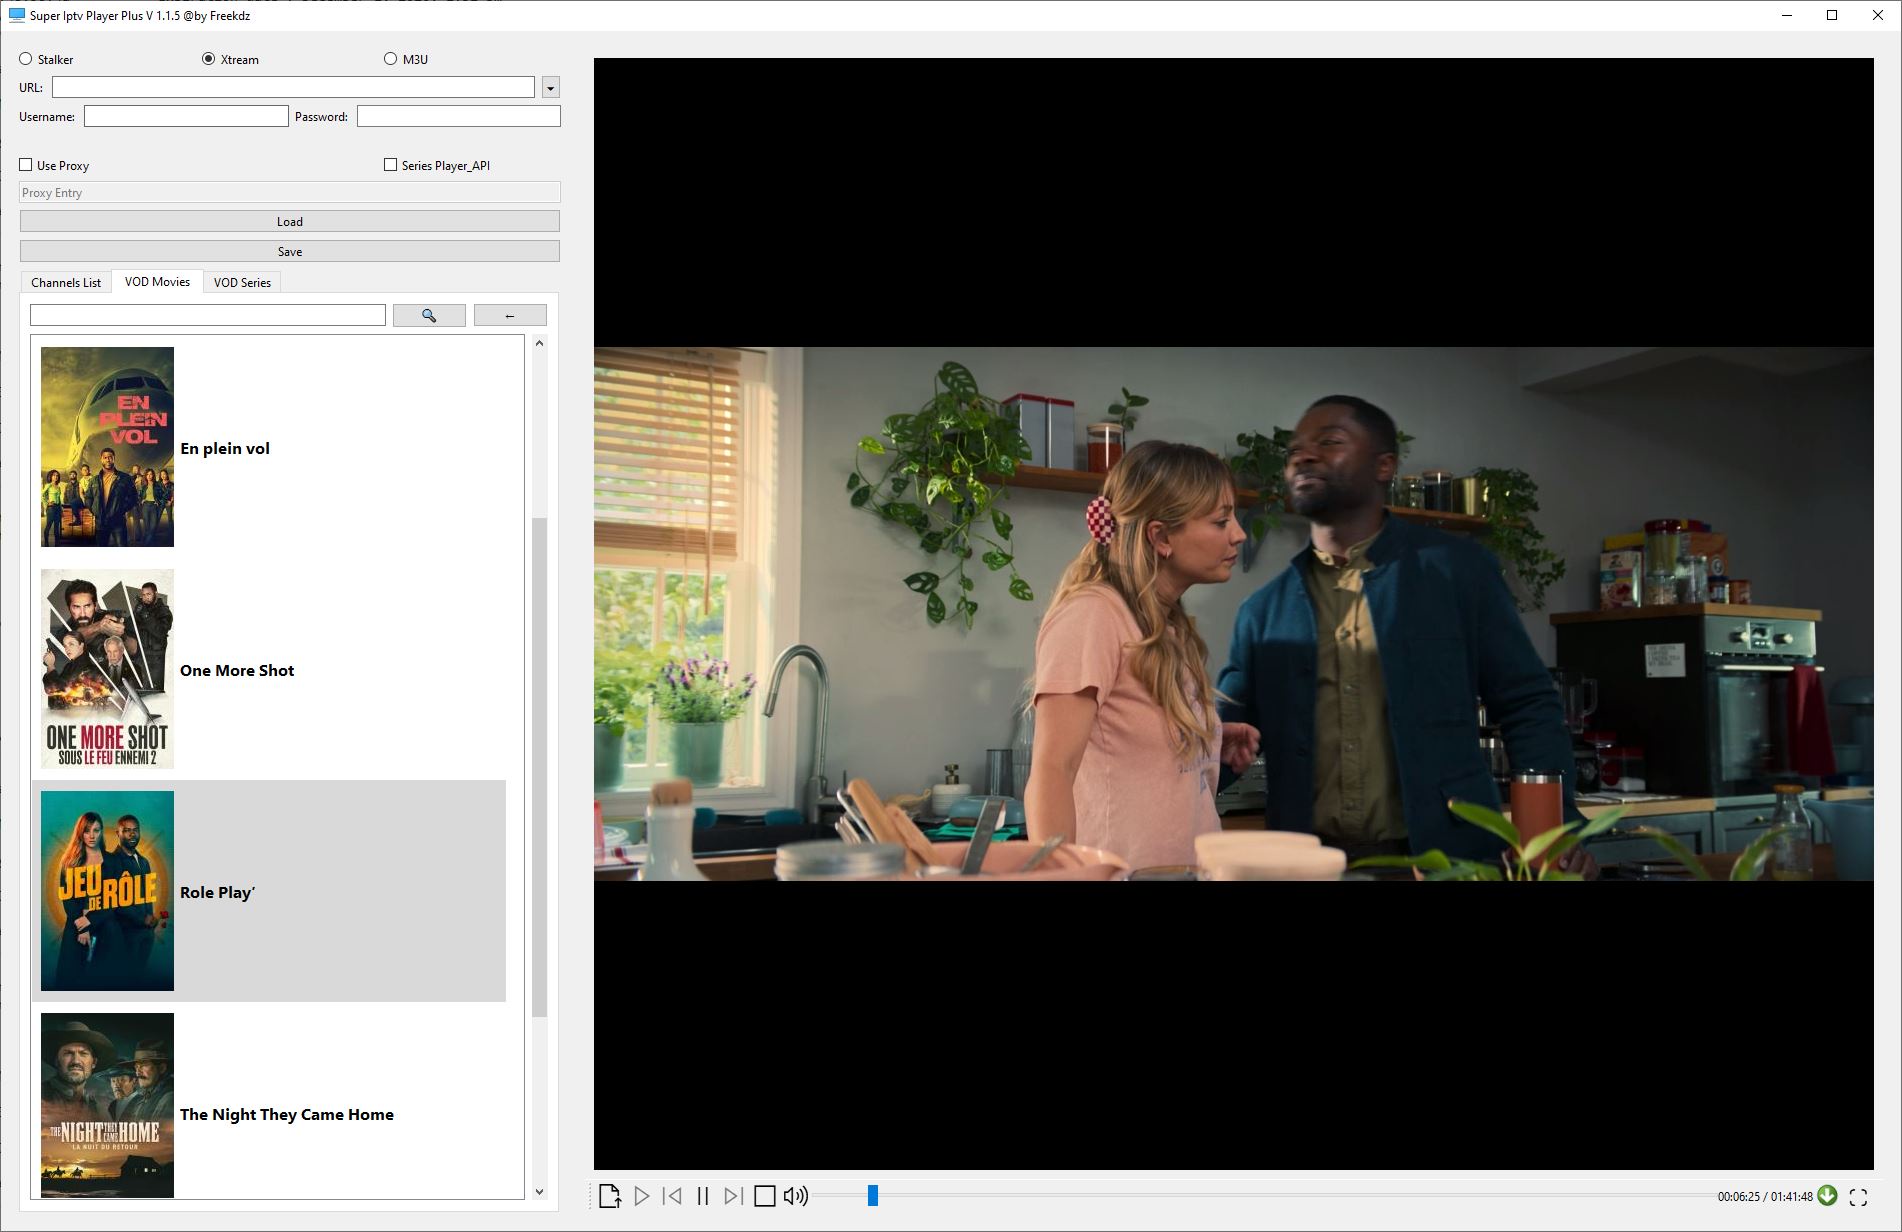Click the open file icon in player controls

[610, 1196]
